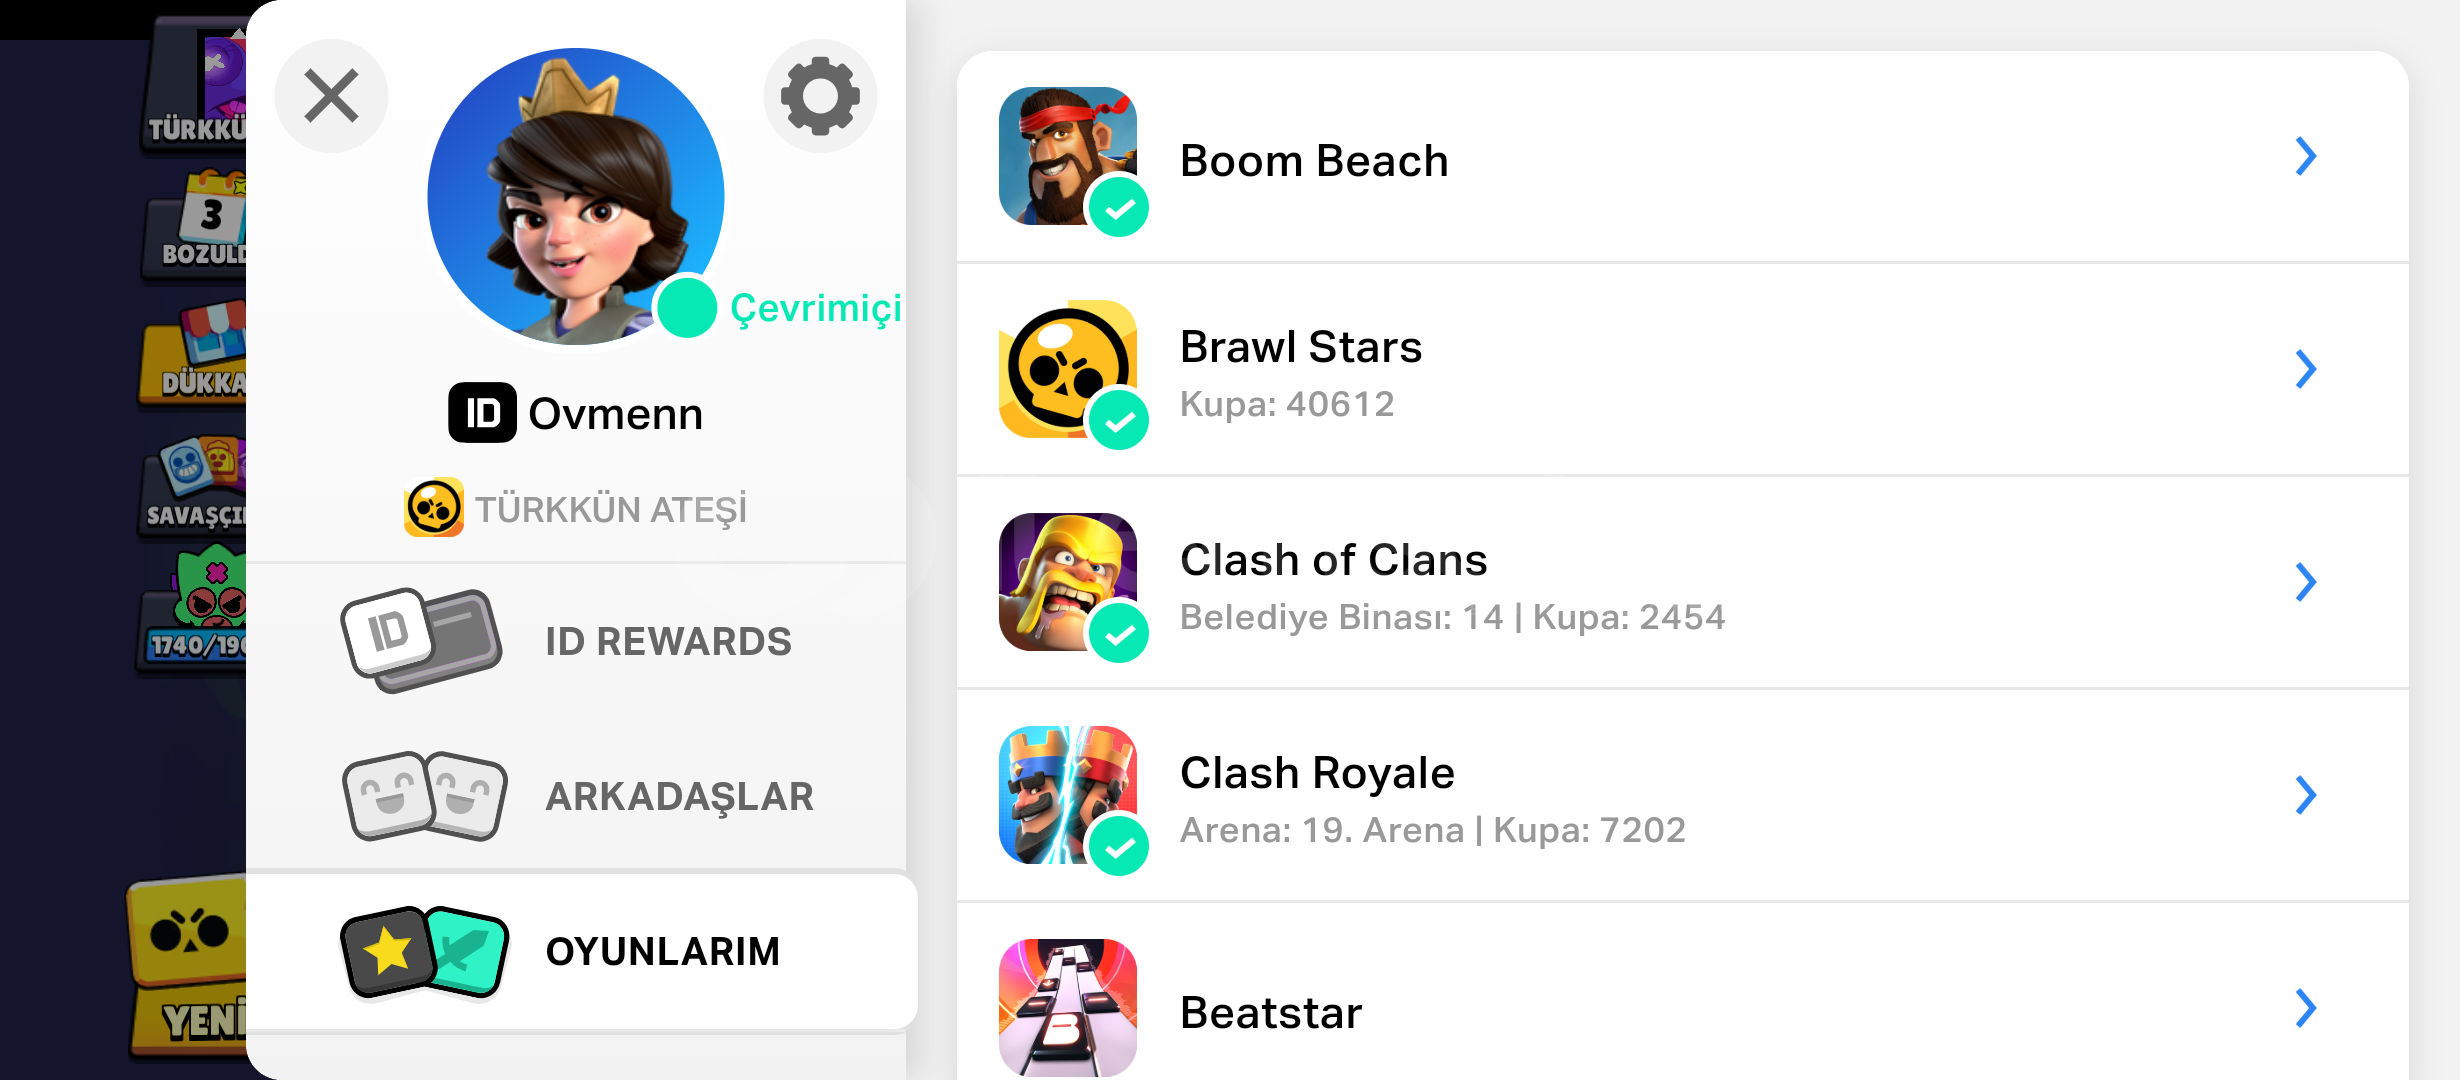The width and height of the screenshot is (2460, 1080).
Task: Tap the Brawl Stars skull icon
Action: pyautogui.click(x=1067, y=369)
